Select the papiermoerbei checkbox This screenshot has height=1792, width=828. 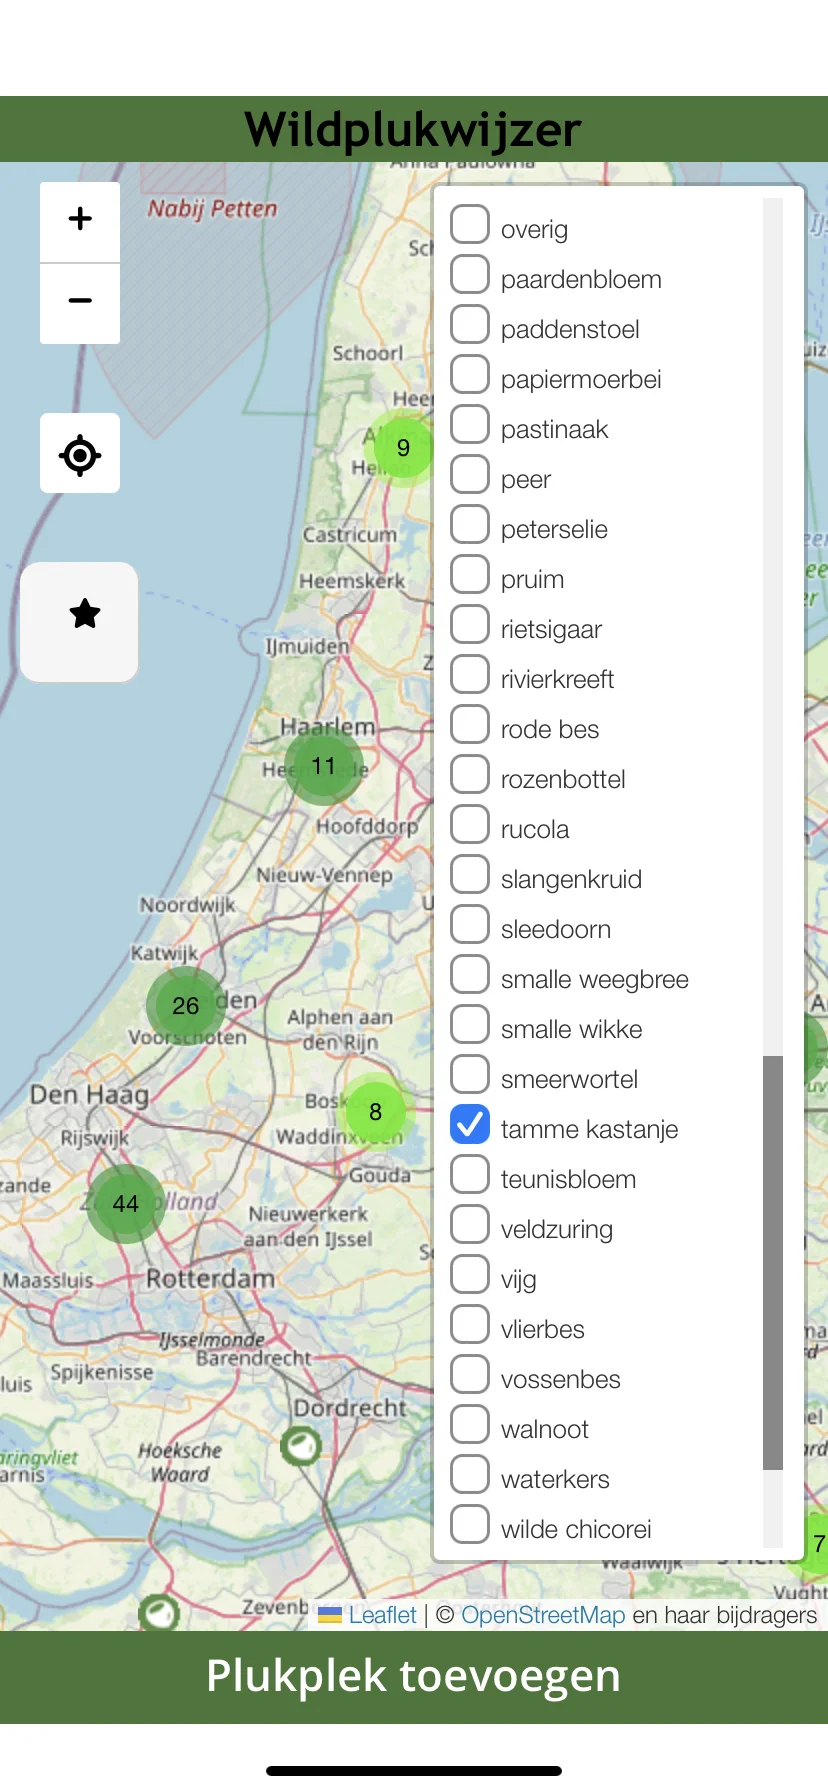pos(470,375)
